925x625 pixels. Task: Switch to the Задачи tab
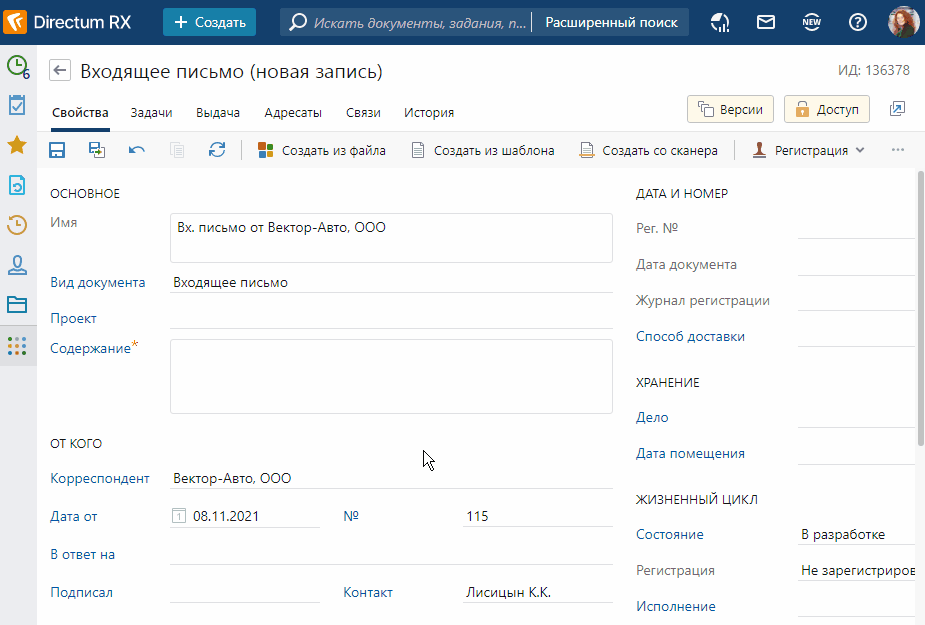point(151,113)
